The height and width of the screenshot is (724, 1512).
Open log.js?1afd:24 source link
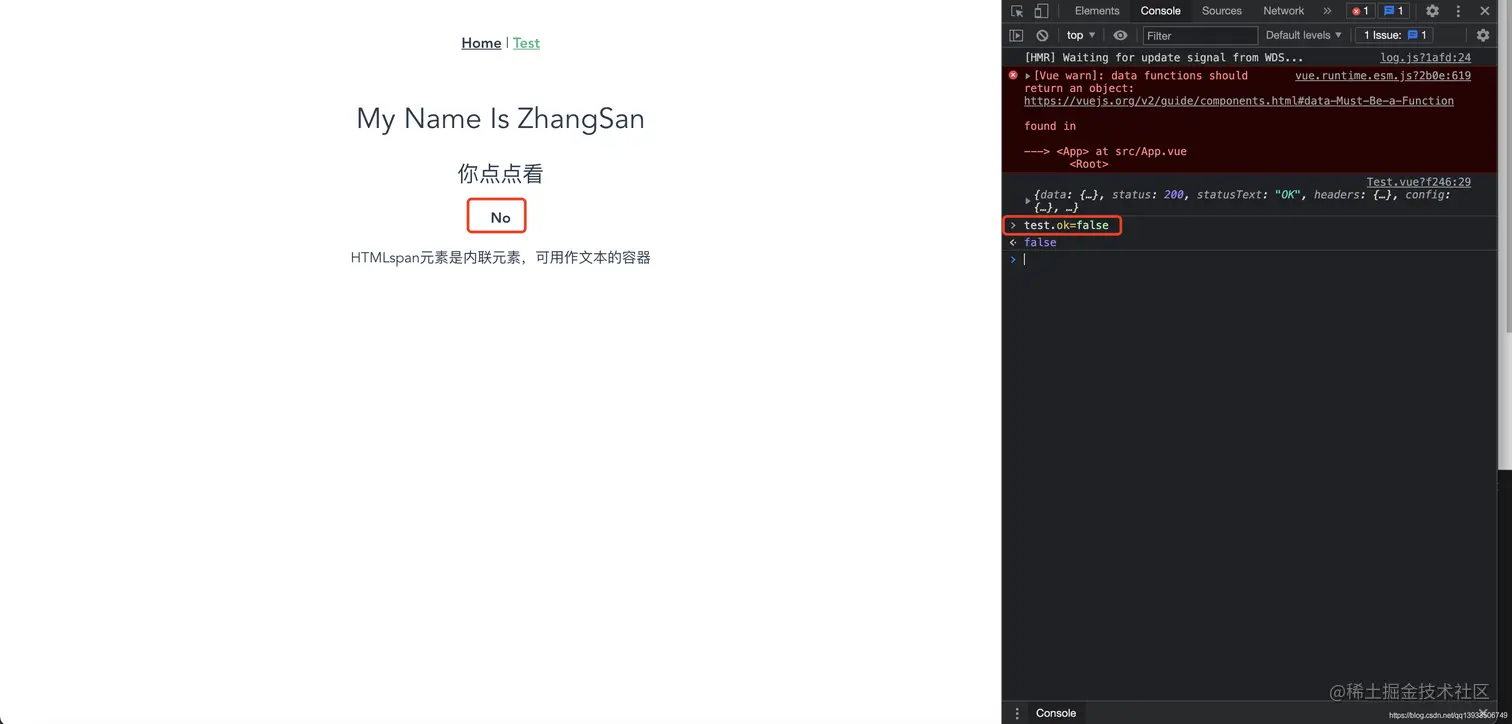tap(1425, 58)
